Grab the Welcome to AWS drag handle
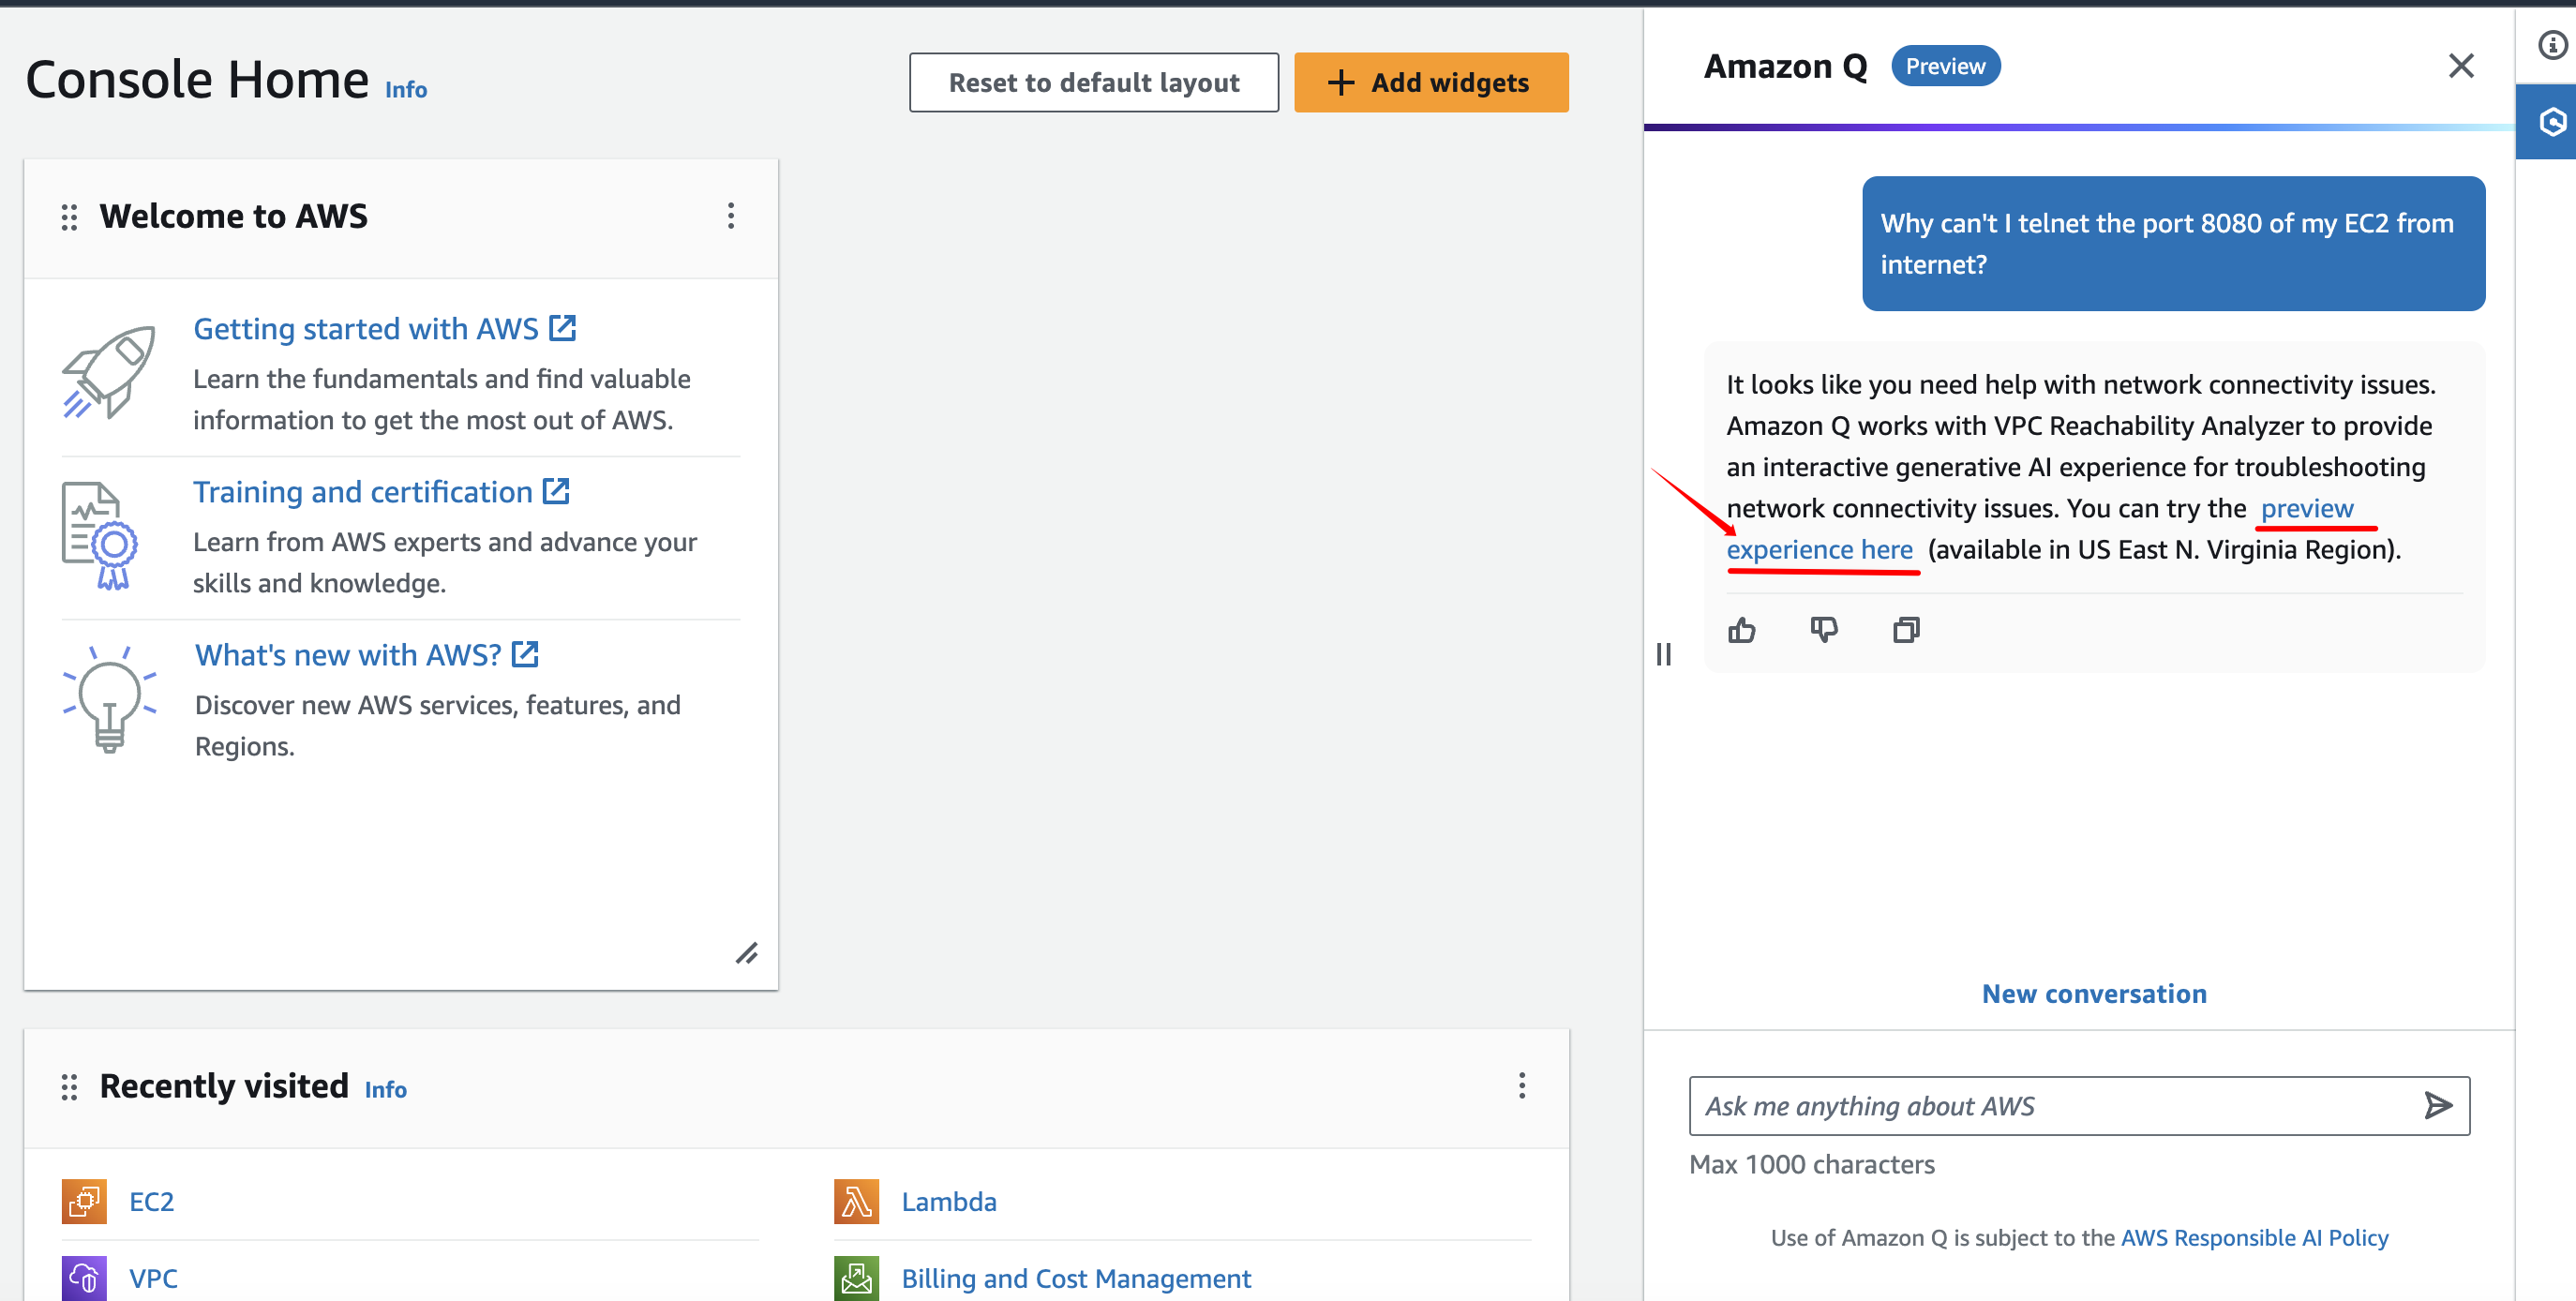The height and width of the screenshot is (1301, 2576). [69, 217]
